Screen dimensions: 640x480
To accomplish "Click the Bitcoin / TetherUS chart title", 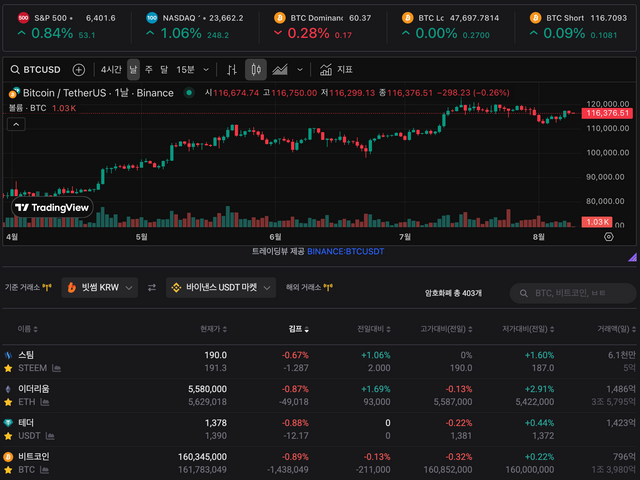I will click(x=98, y=93).
